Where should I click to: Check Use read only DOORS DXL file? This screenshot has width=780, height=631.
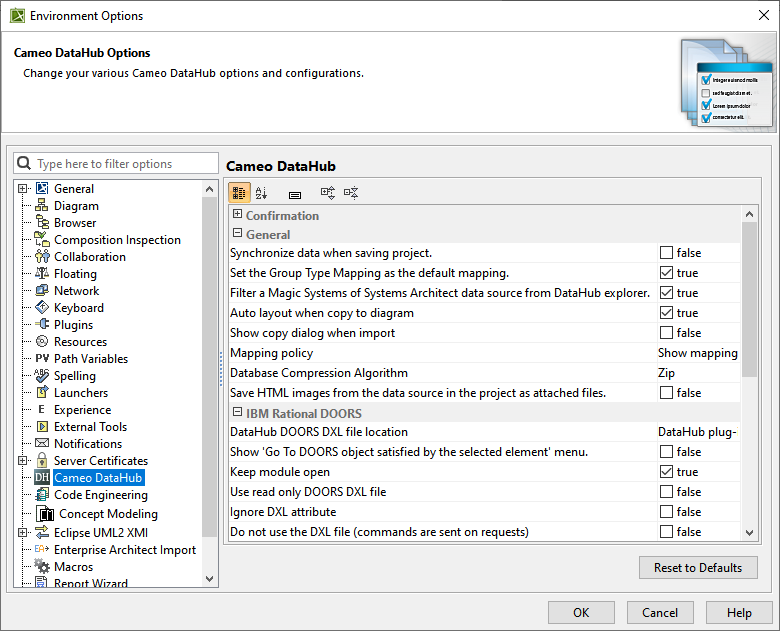[x=666, y=492]
